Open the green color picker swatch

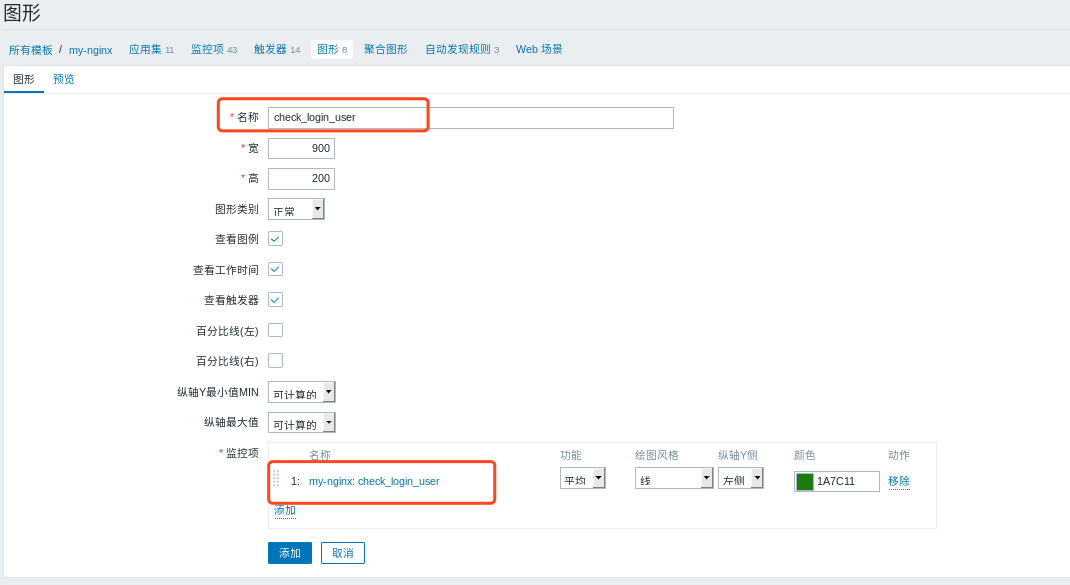[803, 481]
